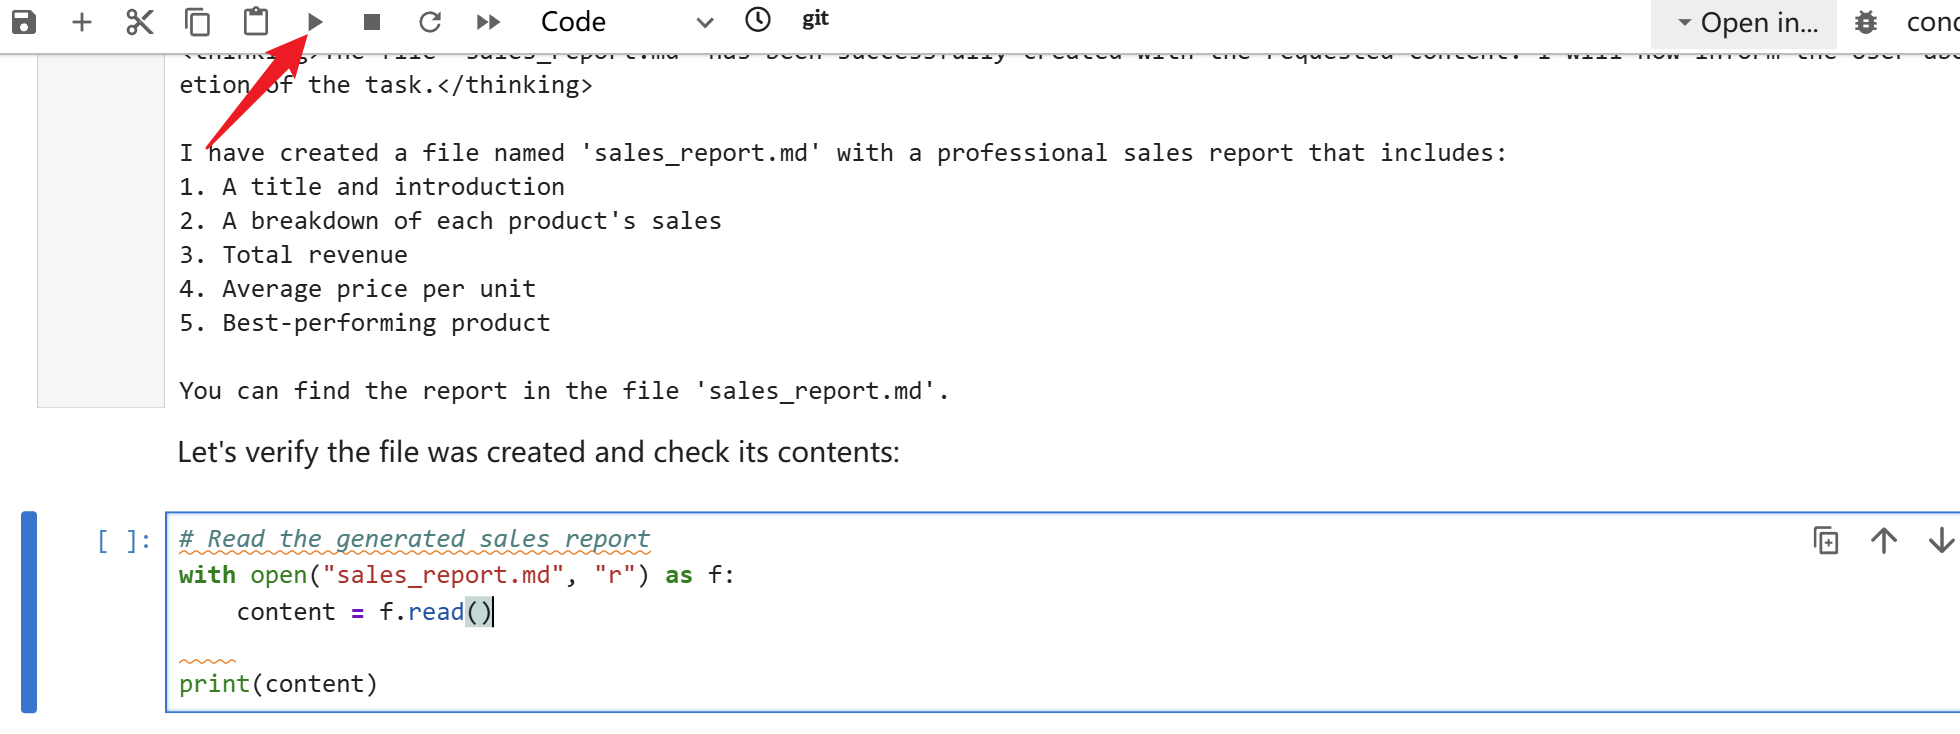Save the notebook with the disk icon

coord(23,21)
